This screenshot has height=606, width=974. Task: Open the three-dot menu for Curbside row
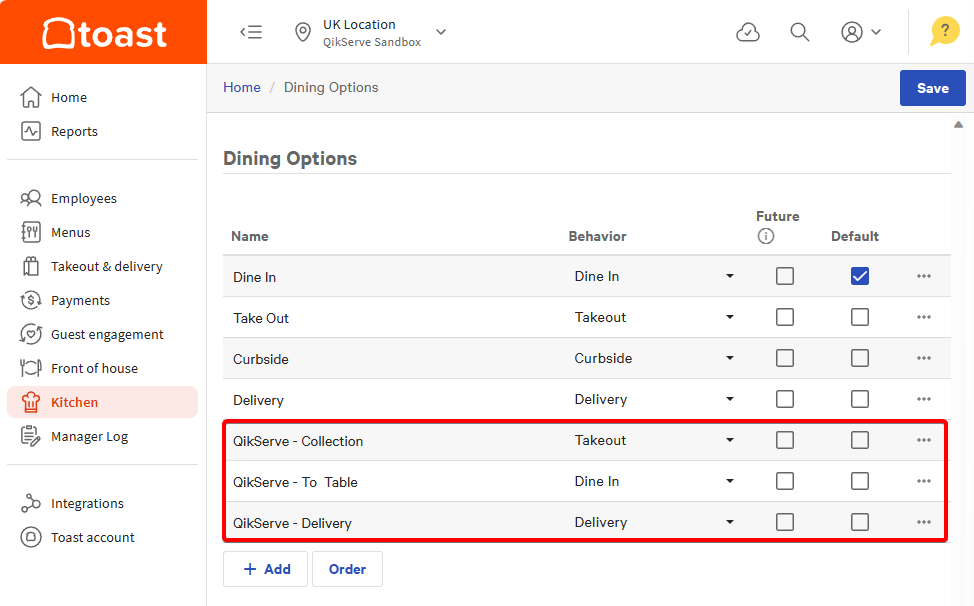click(x=923, y=358)
